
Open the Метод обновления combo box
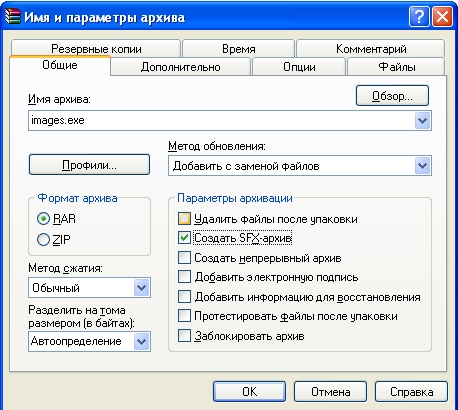coord(300,166)
